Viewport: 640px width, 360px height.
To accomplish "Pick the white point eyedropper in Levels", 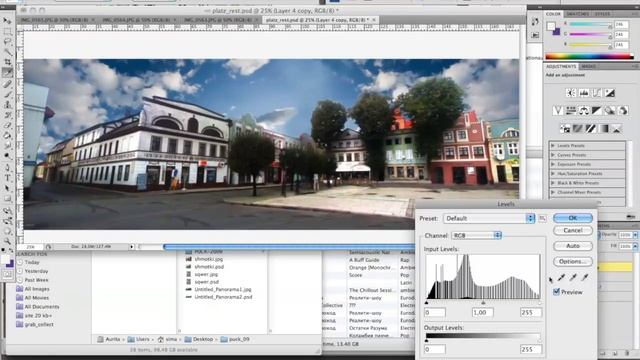I will pos(585,278).
